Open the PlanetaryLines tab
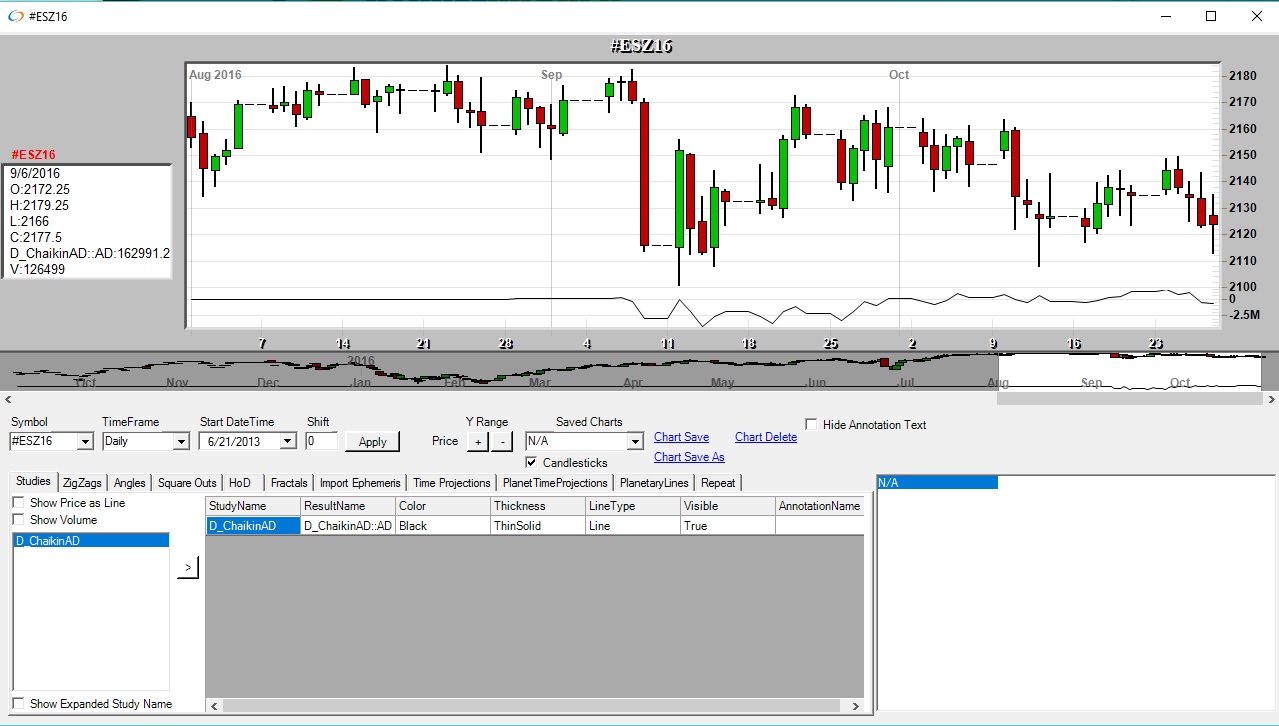Image resolution: width=1279 pixels, height=726 pixels. pyautogui.click(x=654, y=483)
